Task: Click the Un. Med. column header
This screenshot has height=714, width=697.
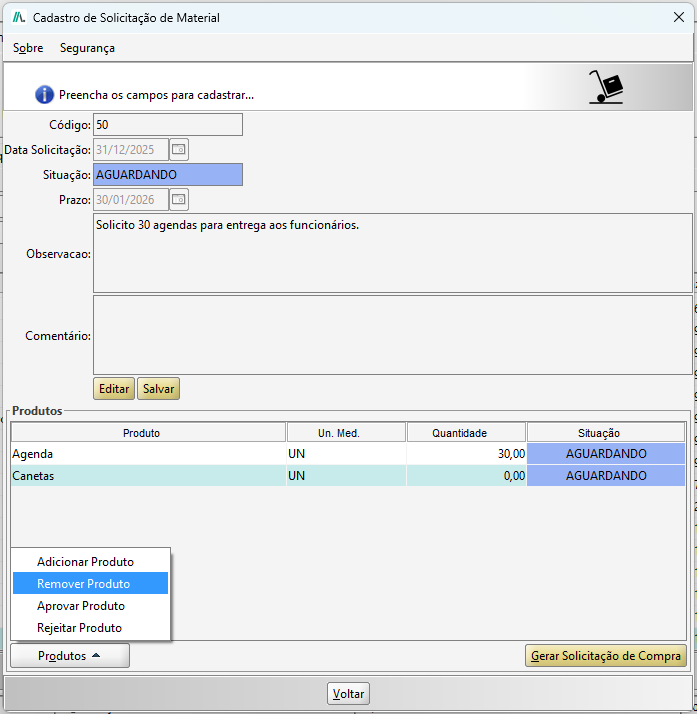Action: point(346,433)
